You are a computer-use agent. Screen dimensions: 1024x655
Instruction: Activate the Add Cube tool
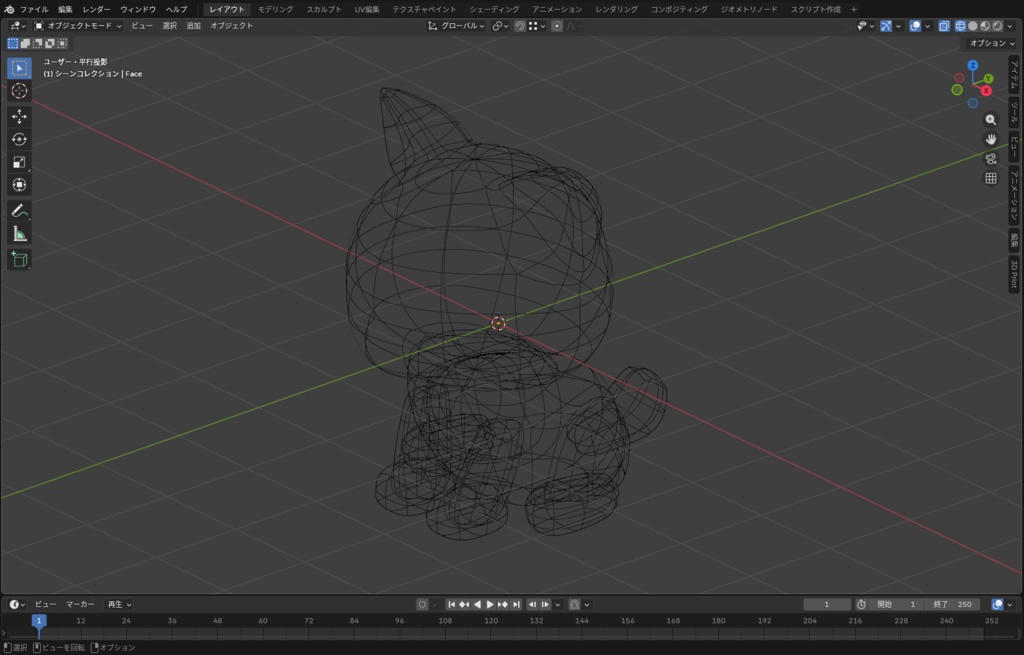[x=19, y=259]
